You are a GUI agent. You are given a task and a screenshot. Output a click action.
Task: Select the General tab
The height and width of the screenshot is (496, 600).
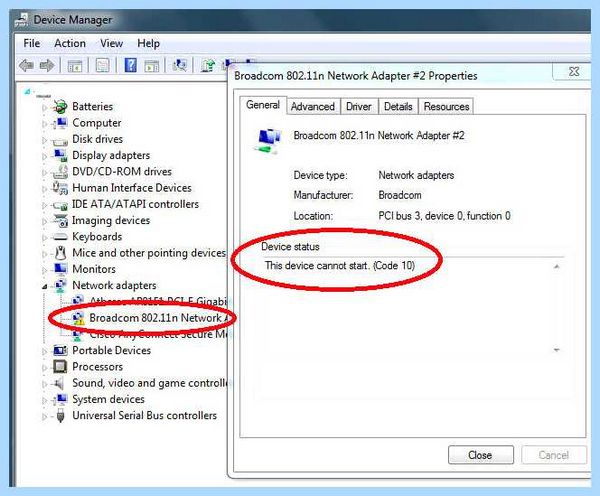(x=263, y=105)
